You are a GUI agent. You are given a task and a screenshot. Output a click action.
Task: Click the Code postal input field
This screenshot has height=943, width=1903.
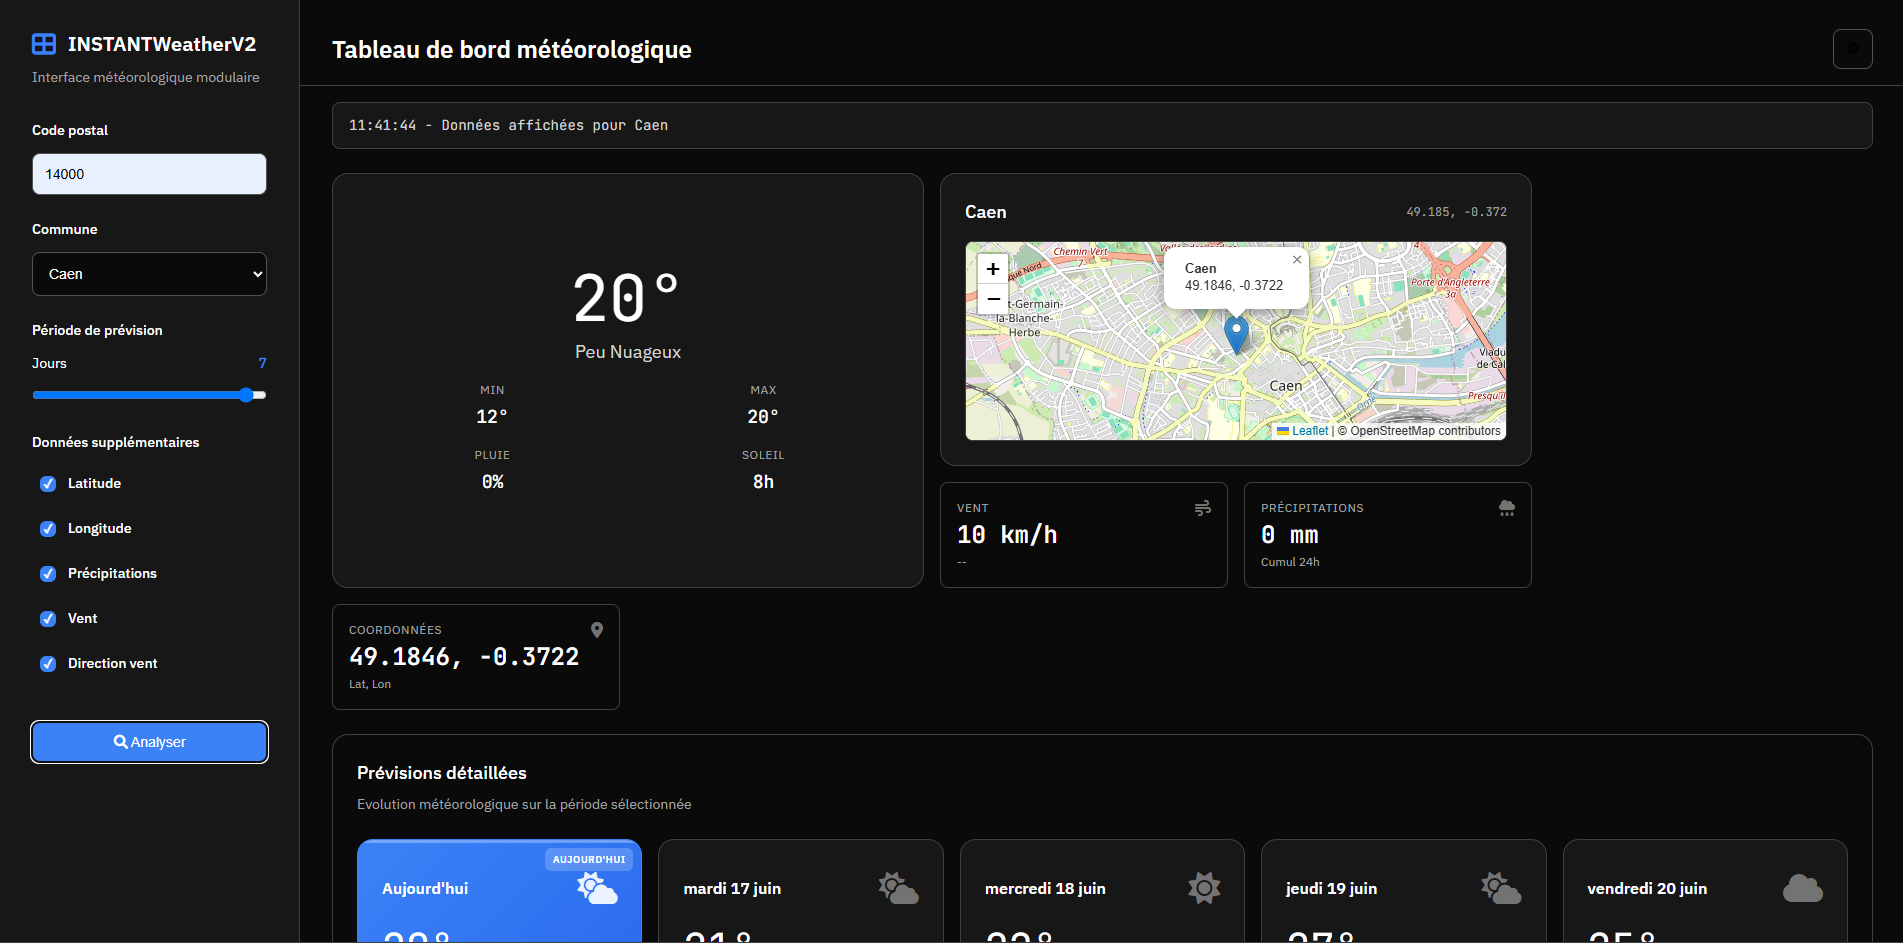(x=148, y=173)
